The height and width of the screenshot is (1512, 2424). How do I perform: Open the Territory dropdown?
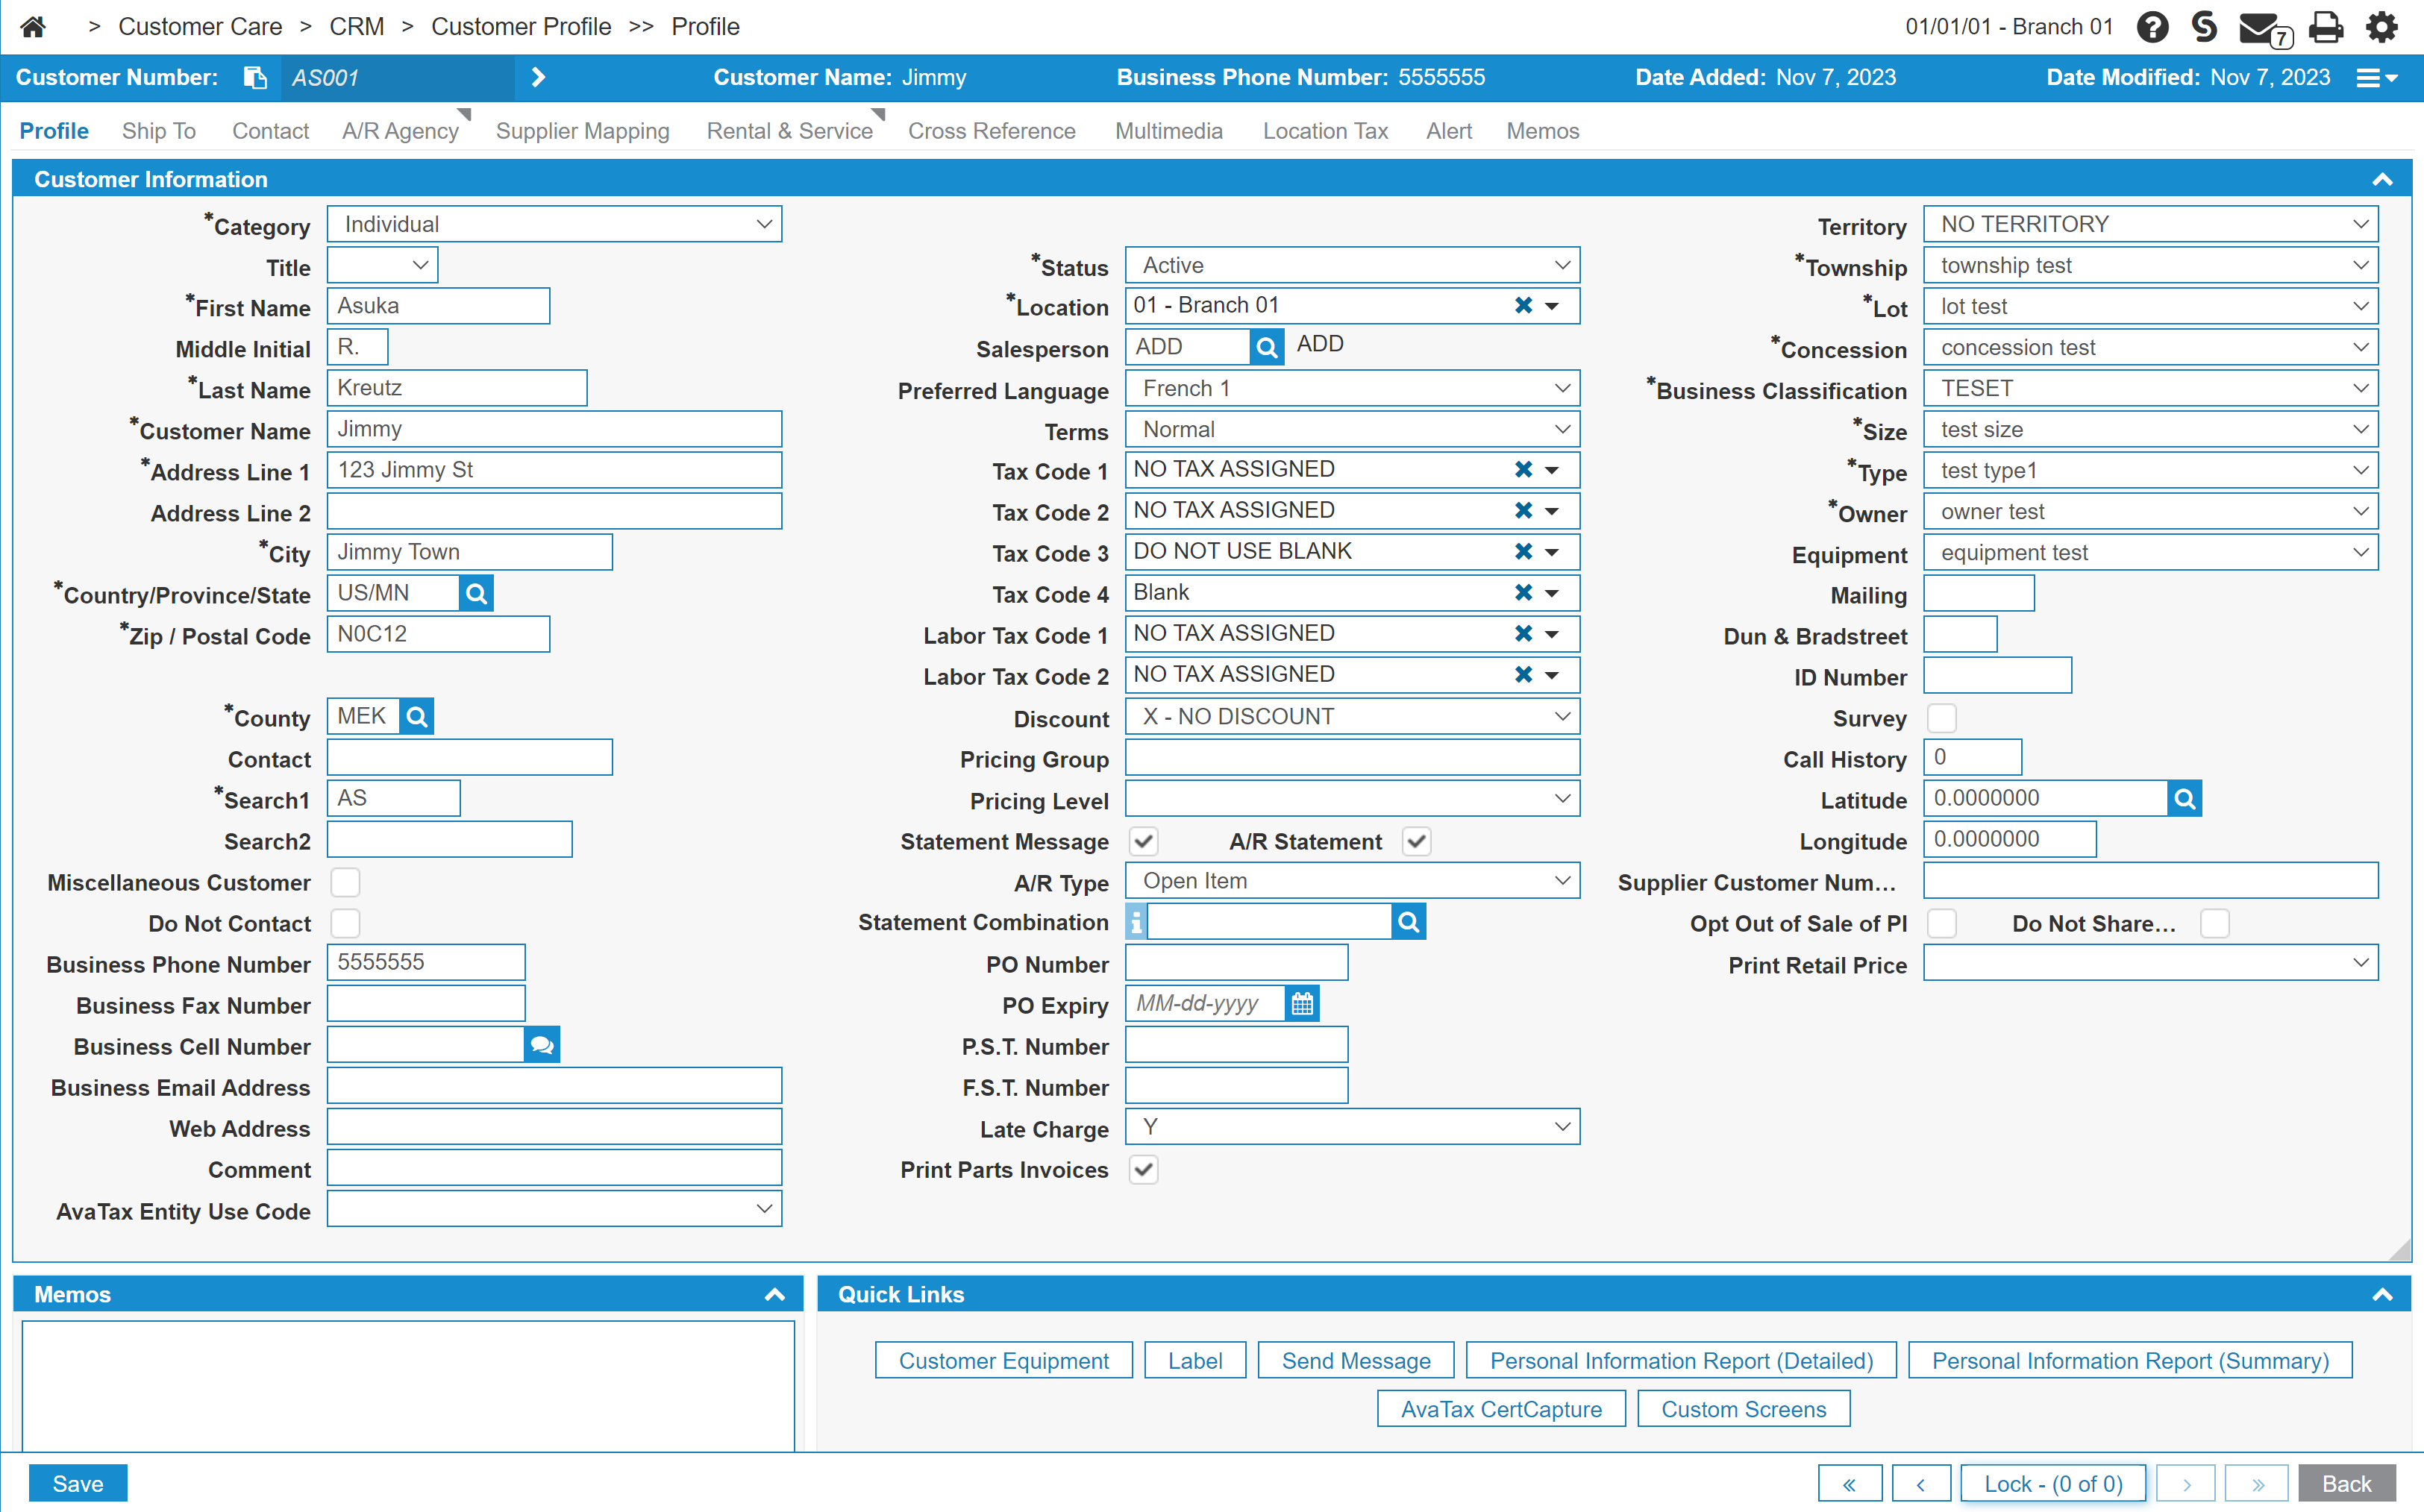coord(2150,224)
